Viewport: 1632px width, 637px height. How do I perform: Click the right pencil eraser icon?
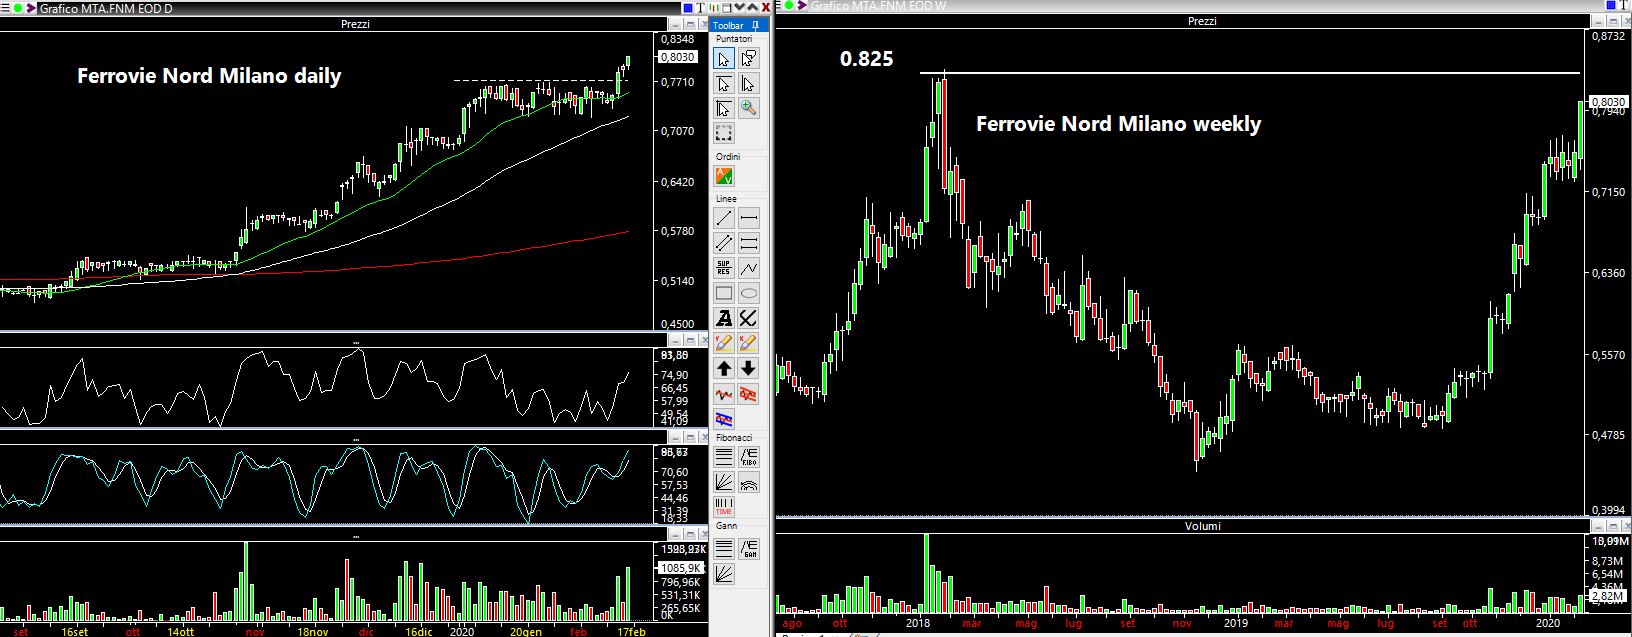point(748,343)
